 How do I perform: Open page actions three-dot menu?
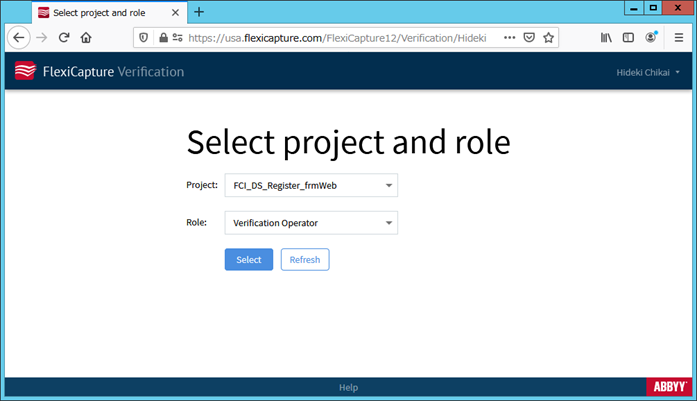coord(509,38)
